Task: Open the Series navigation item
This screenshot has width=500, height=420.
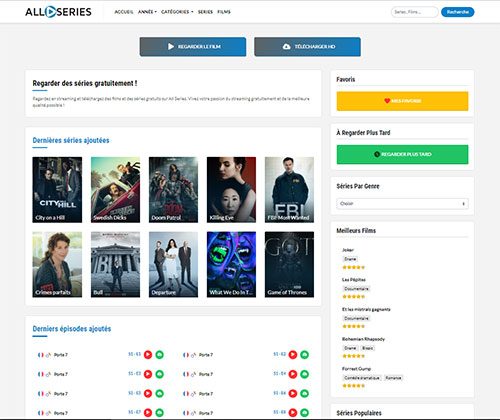Action: click(x=205, y=12)
